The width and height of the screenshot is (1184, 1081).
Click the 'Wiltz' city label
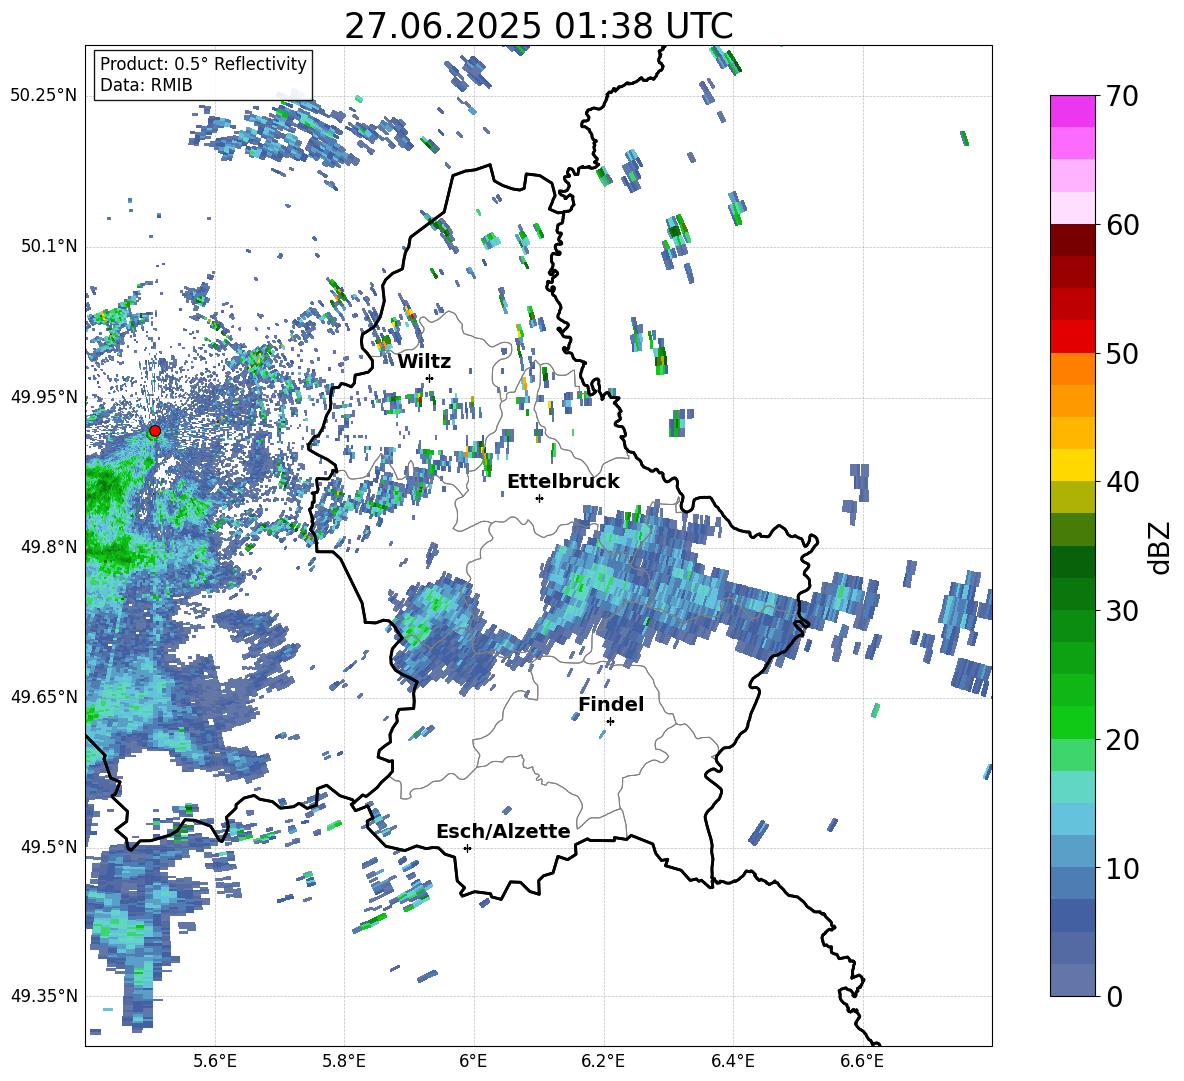tap(424, 362)
